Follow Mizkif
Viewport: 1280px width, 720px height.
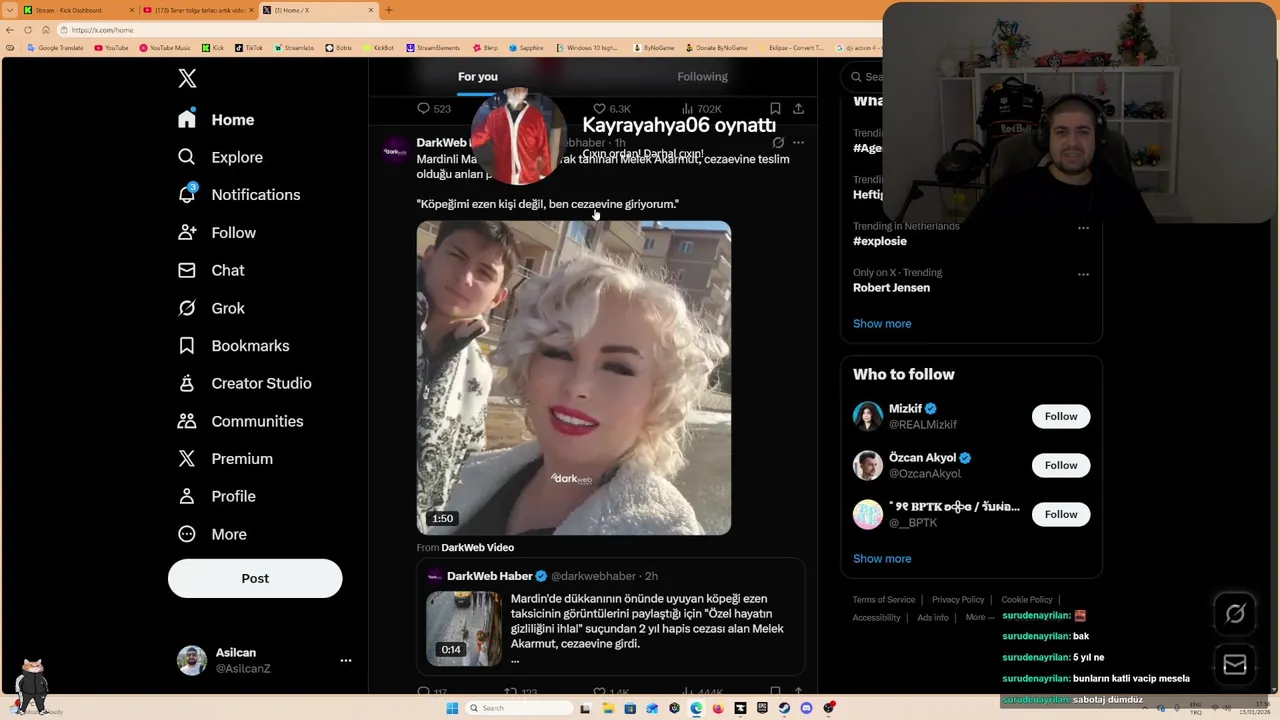1061,416
